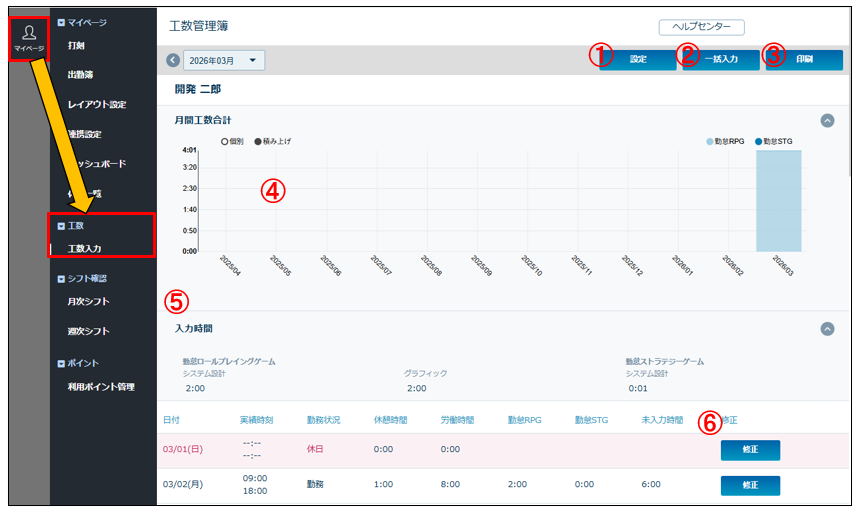
Task: Click the 休日 status cell
Action: click(x=315, y=449)
